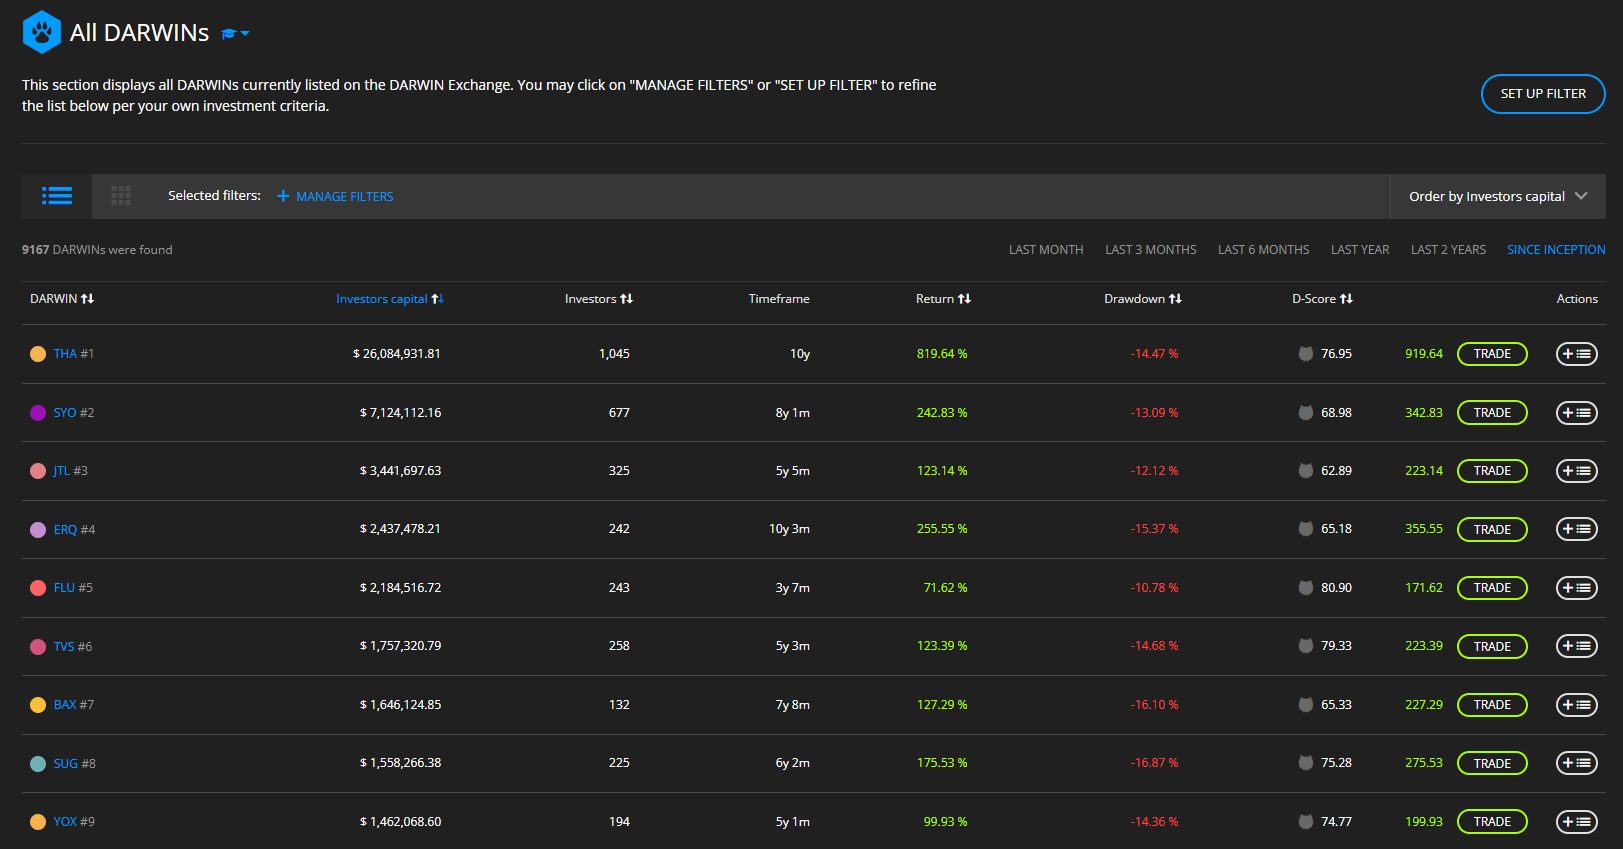The image size is (1623, 849).
Task: Click the purple SYO color dot
Action: click(38, 413)
